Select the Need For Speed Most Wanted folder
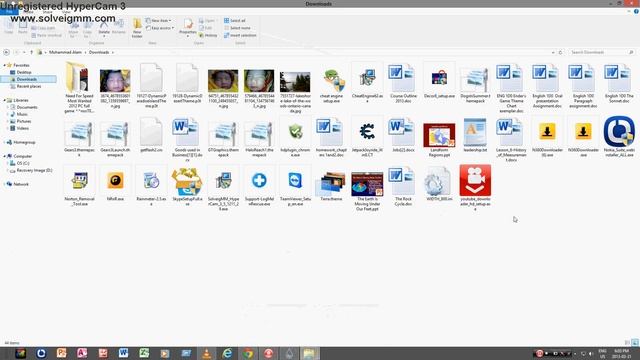The image size is (640, 360). [79, 87]
